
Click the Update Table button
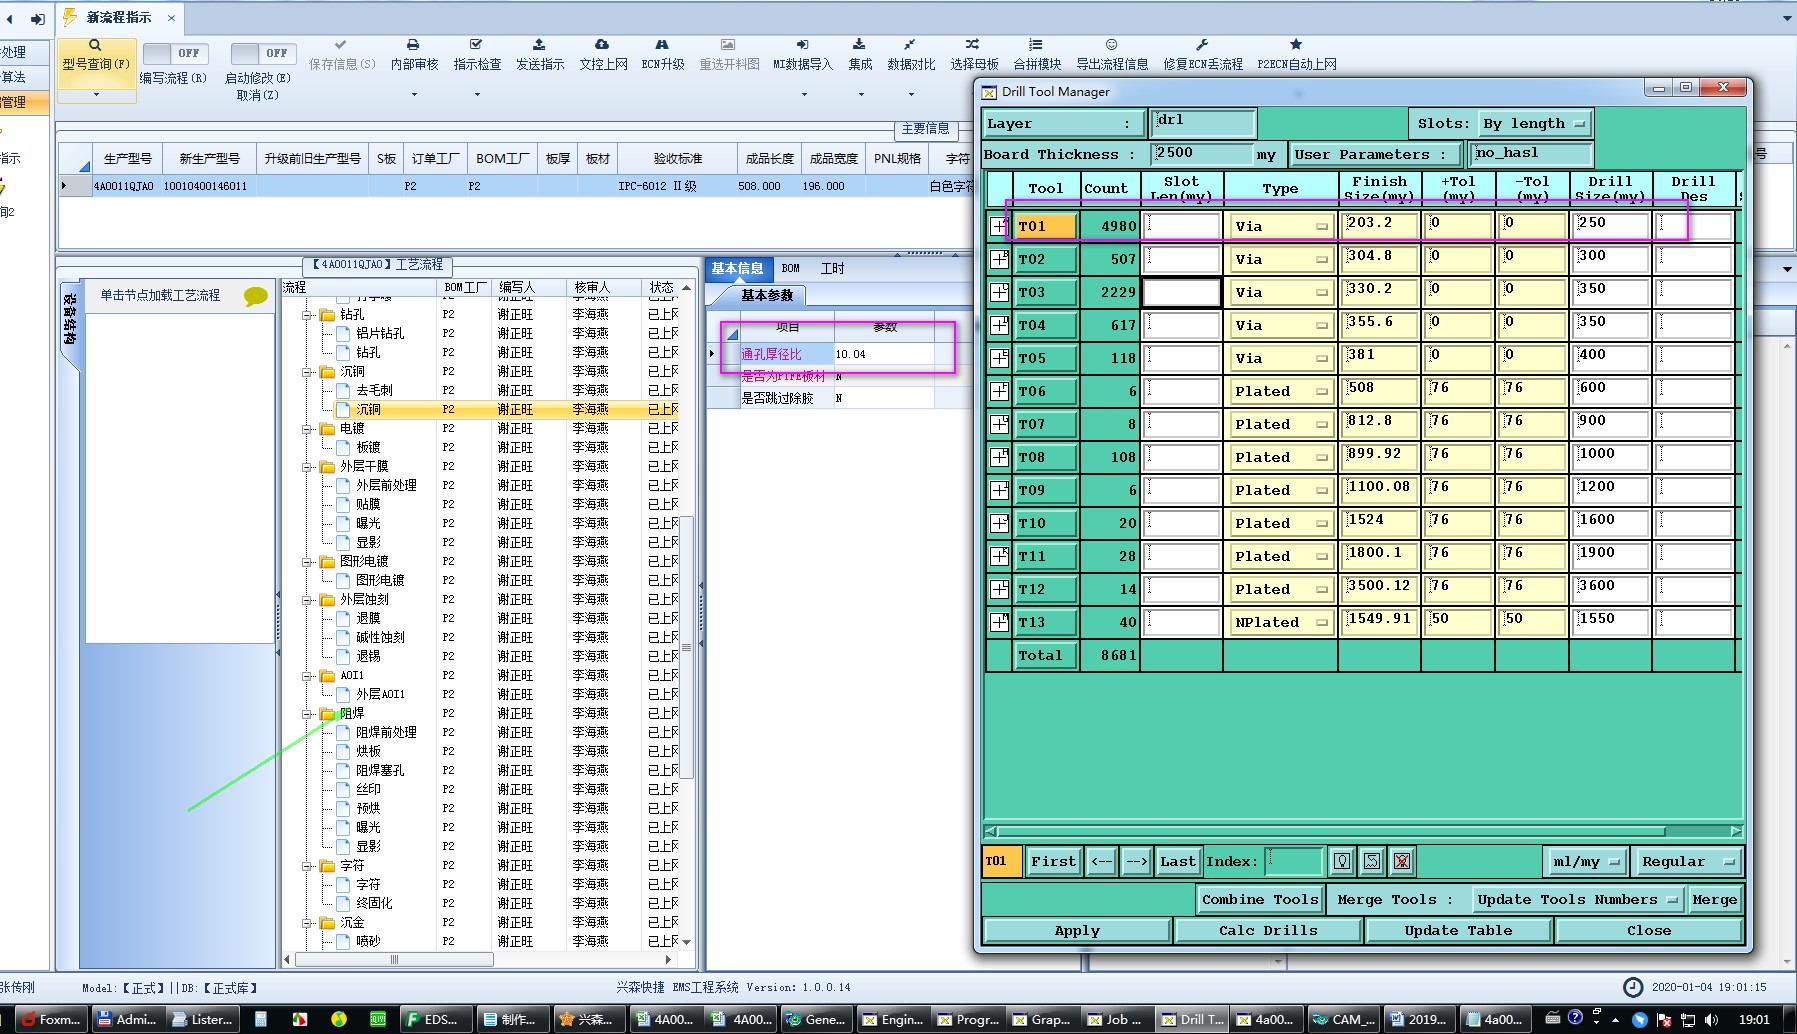click(x=1458, y=931)
